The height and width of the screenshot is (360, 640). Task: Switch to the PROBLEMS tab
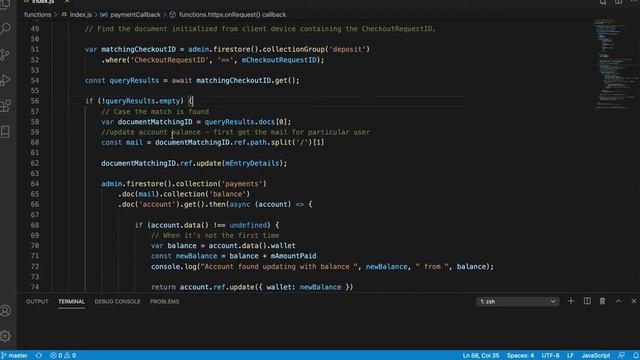point(164,302)
